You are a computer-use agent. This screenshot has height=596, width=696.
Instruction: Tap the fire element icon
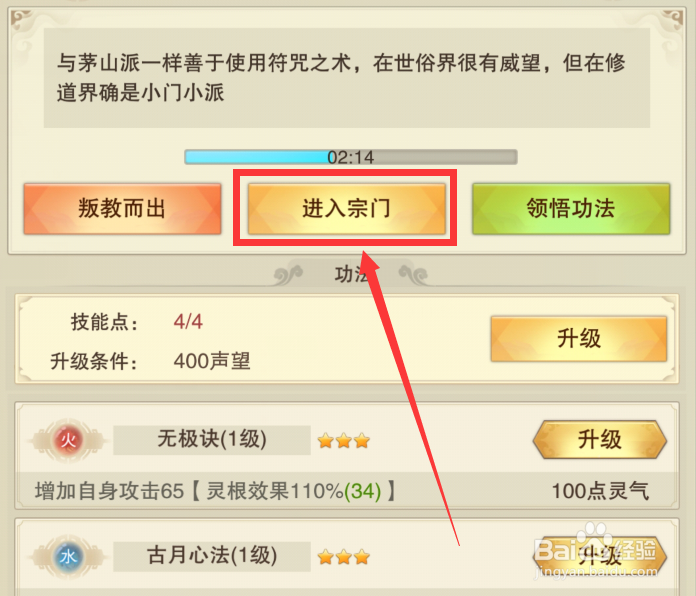[x=68, y=440]
